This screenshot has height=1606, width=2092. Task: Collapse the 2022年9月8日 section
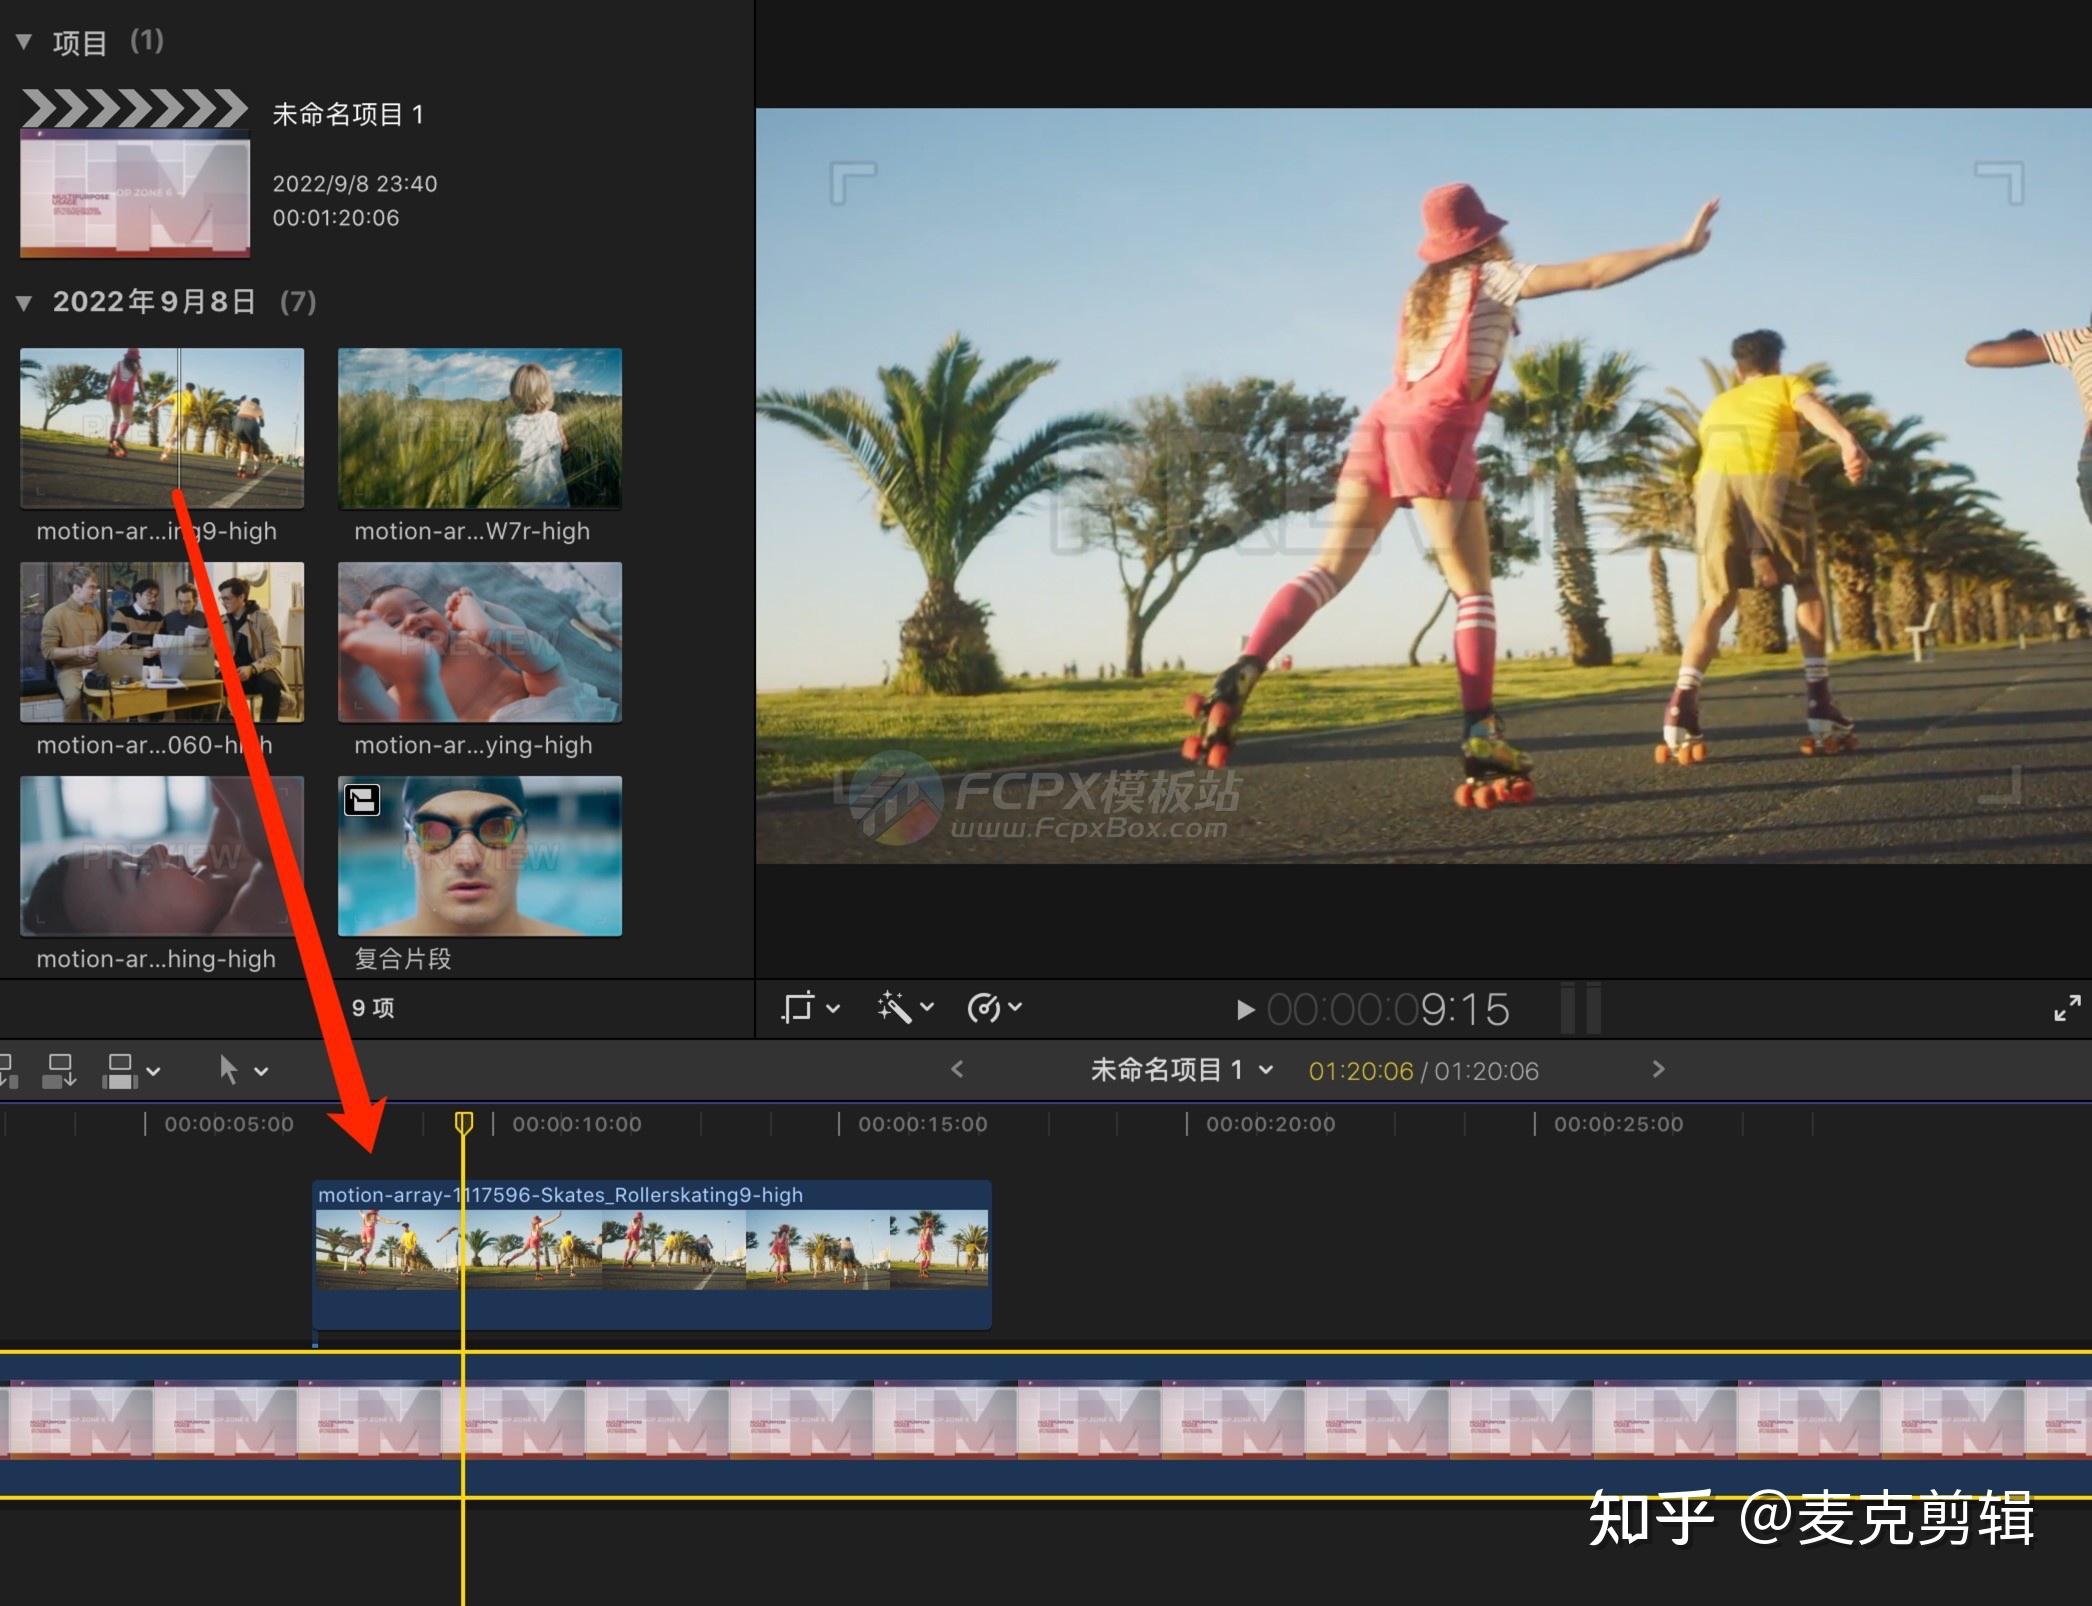[x=25, y=301]
